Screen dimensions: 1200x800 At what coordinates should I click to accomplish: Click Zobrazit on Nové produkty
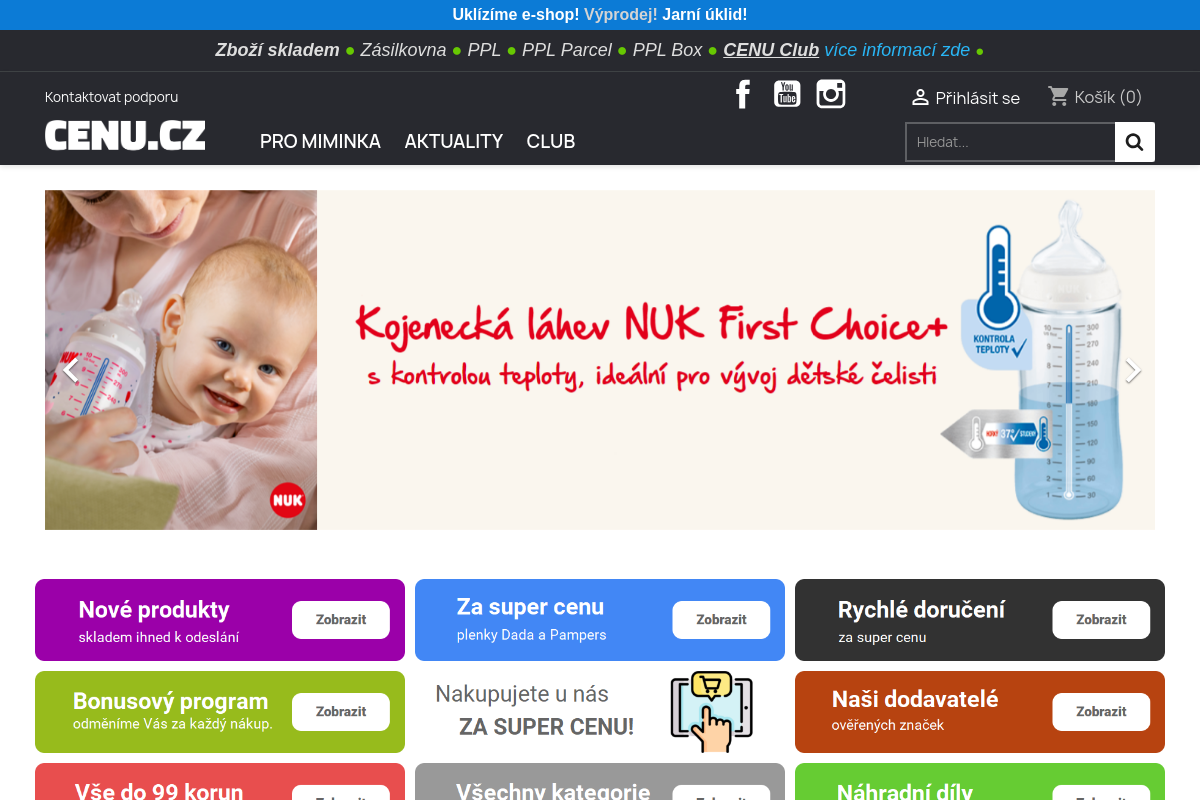coord(340,619)
